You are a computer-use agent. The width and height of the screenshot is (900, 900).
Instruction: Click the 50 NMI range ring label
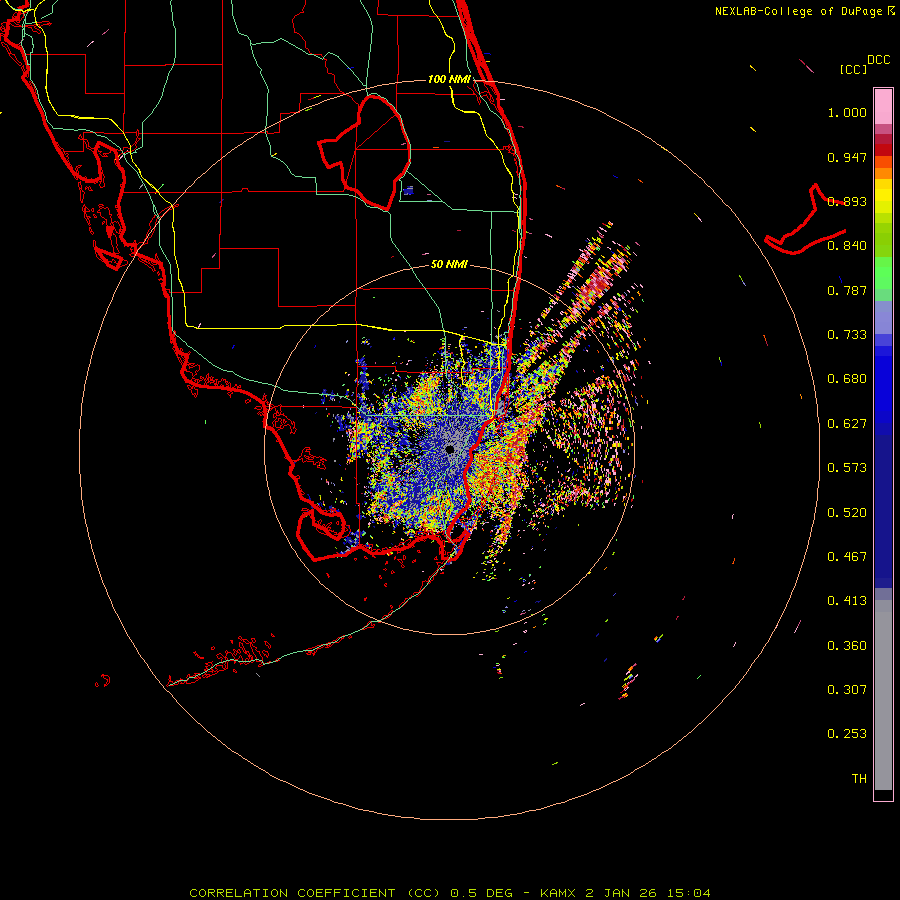[x=449, y=265]
